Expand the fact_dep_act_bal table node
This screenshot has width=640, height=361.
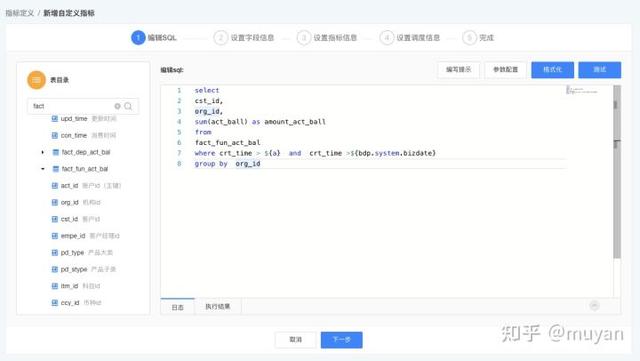click(x=42, y=152)
